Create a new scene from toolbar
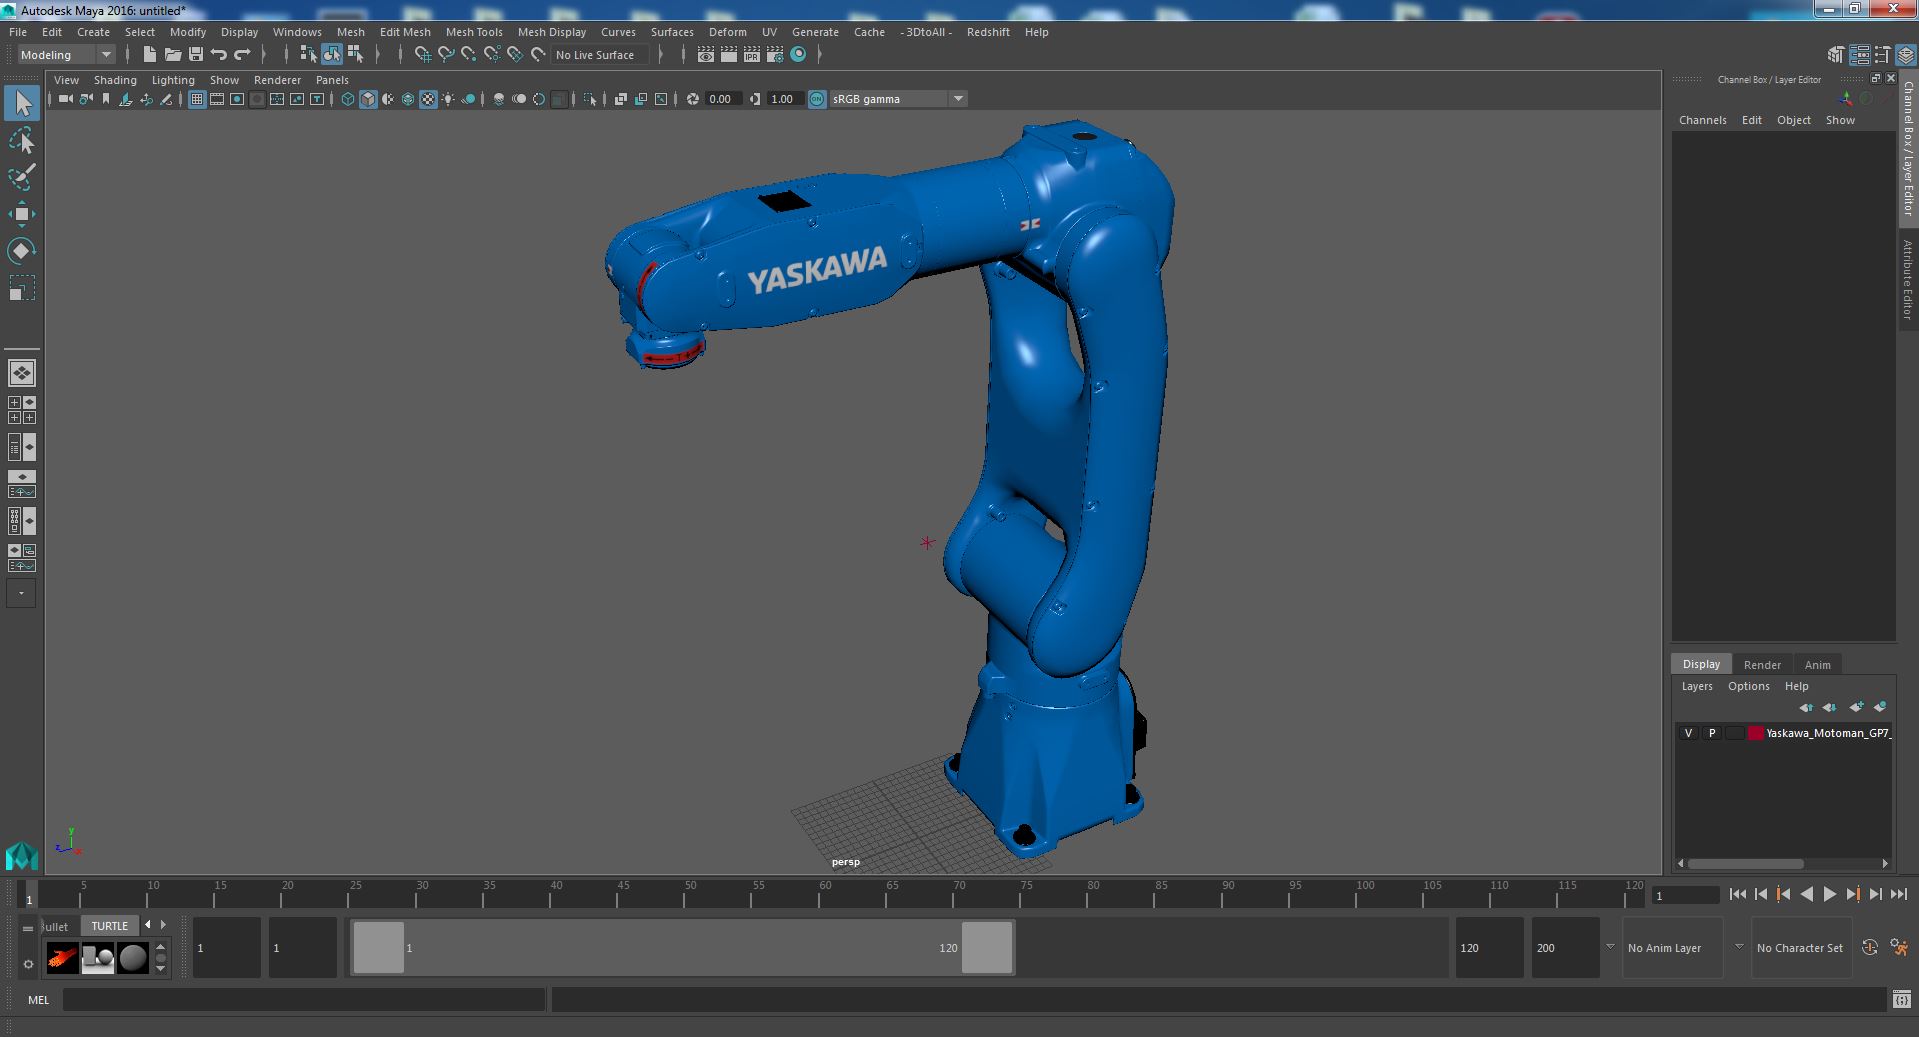Viewport: 1919px width, 1037px height. [149, 55]
